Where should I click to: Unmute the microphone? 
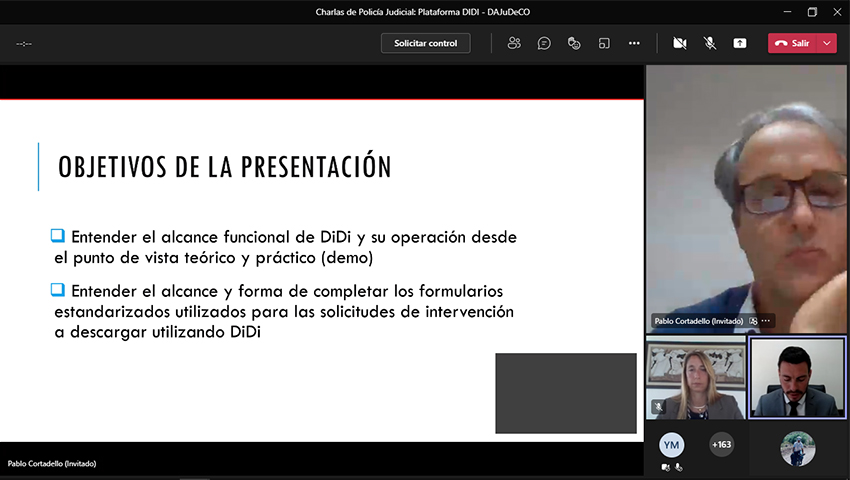click(710, 43)
